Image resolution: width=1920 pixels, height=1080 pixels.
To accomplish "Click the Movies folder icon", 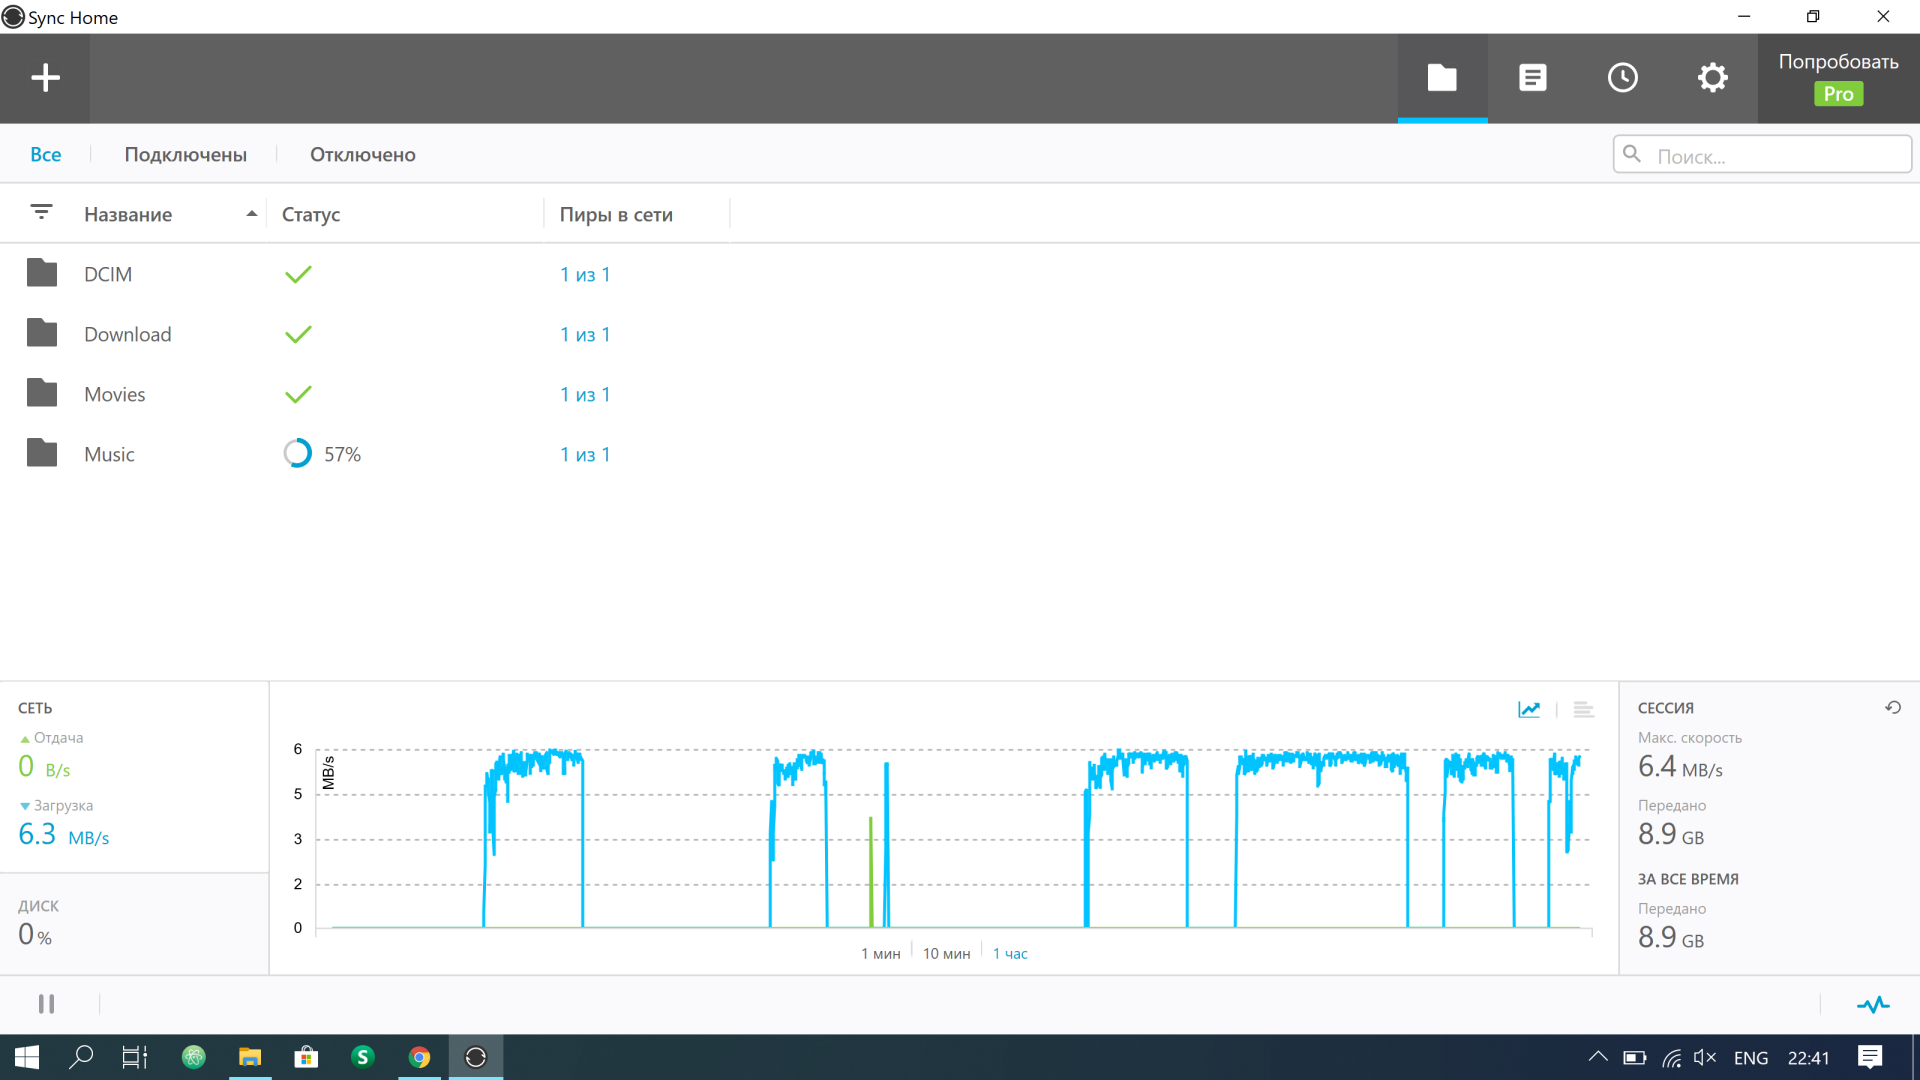I will tap(42, 393).
